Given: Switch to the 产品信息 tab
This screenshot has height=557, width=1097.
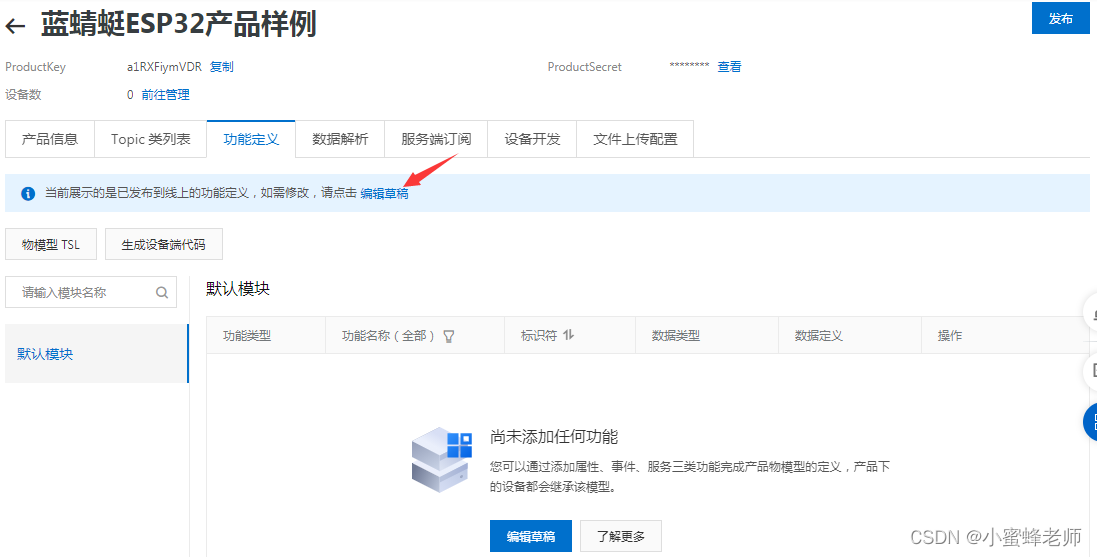Looking at the screenshot, I should (x=50, y=139).
